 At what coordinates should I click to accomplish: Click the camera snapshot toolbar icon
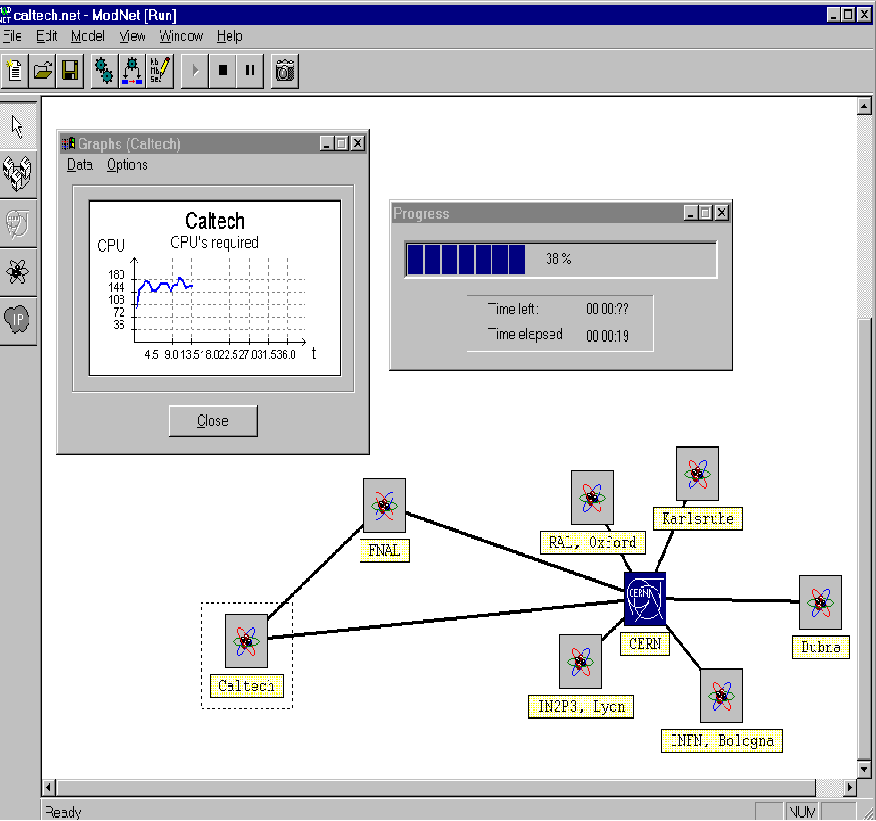pyautogui.click(x=285, y=70)
